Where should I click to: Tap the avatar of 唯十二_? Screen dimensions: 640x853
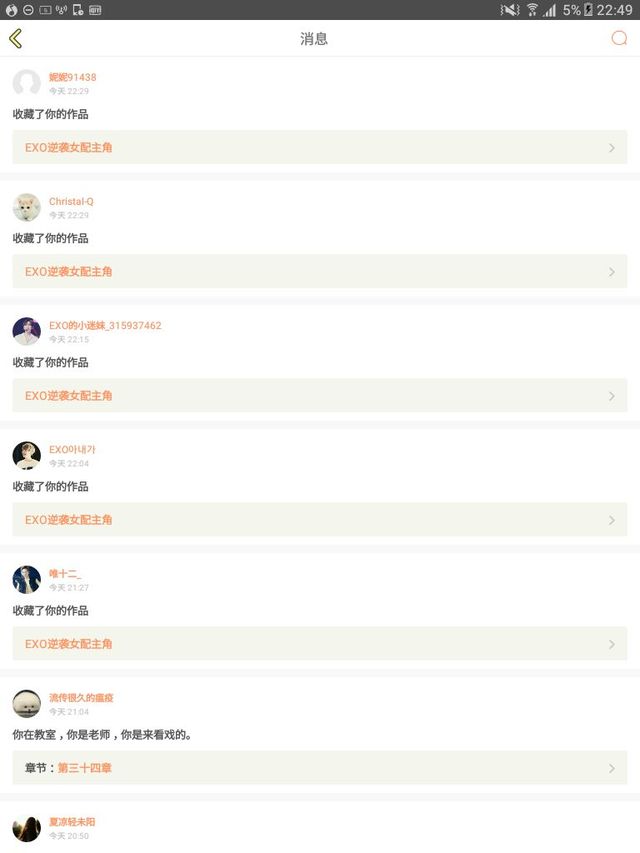point(27,579)
